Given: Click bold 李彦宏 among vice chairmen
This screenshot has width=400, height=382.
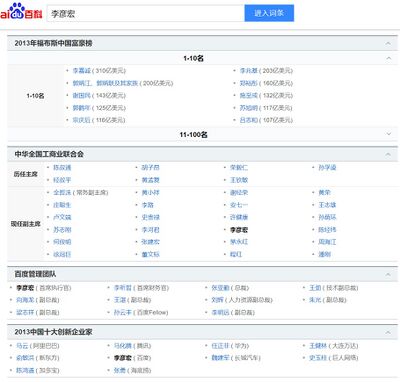Looking at the screenshot, I should [239, 230].
